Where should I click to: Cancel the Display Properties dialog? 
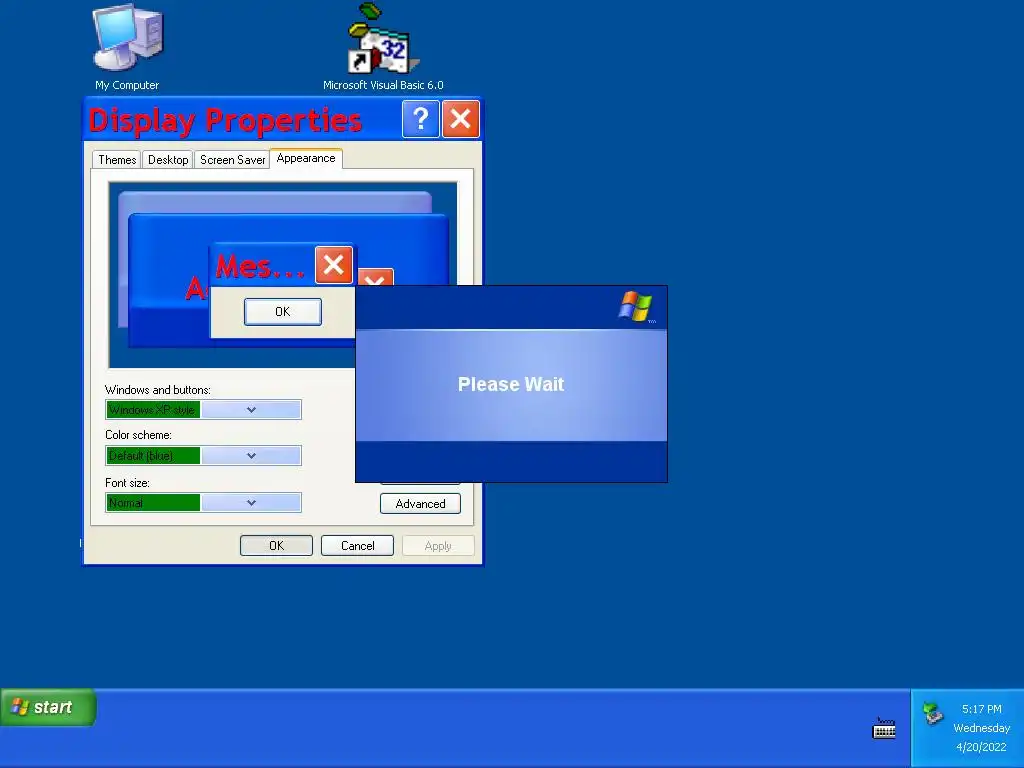click(x=357, y=546)
